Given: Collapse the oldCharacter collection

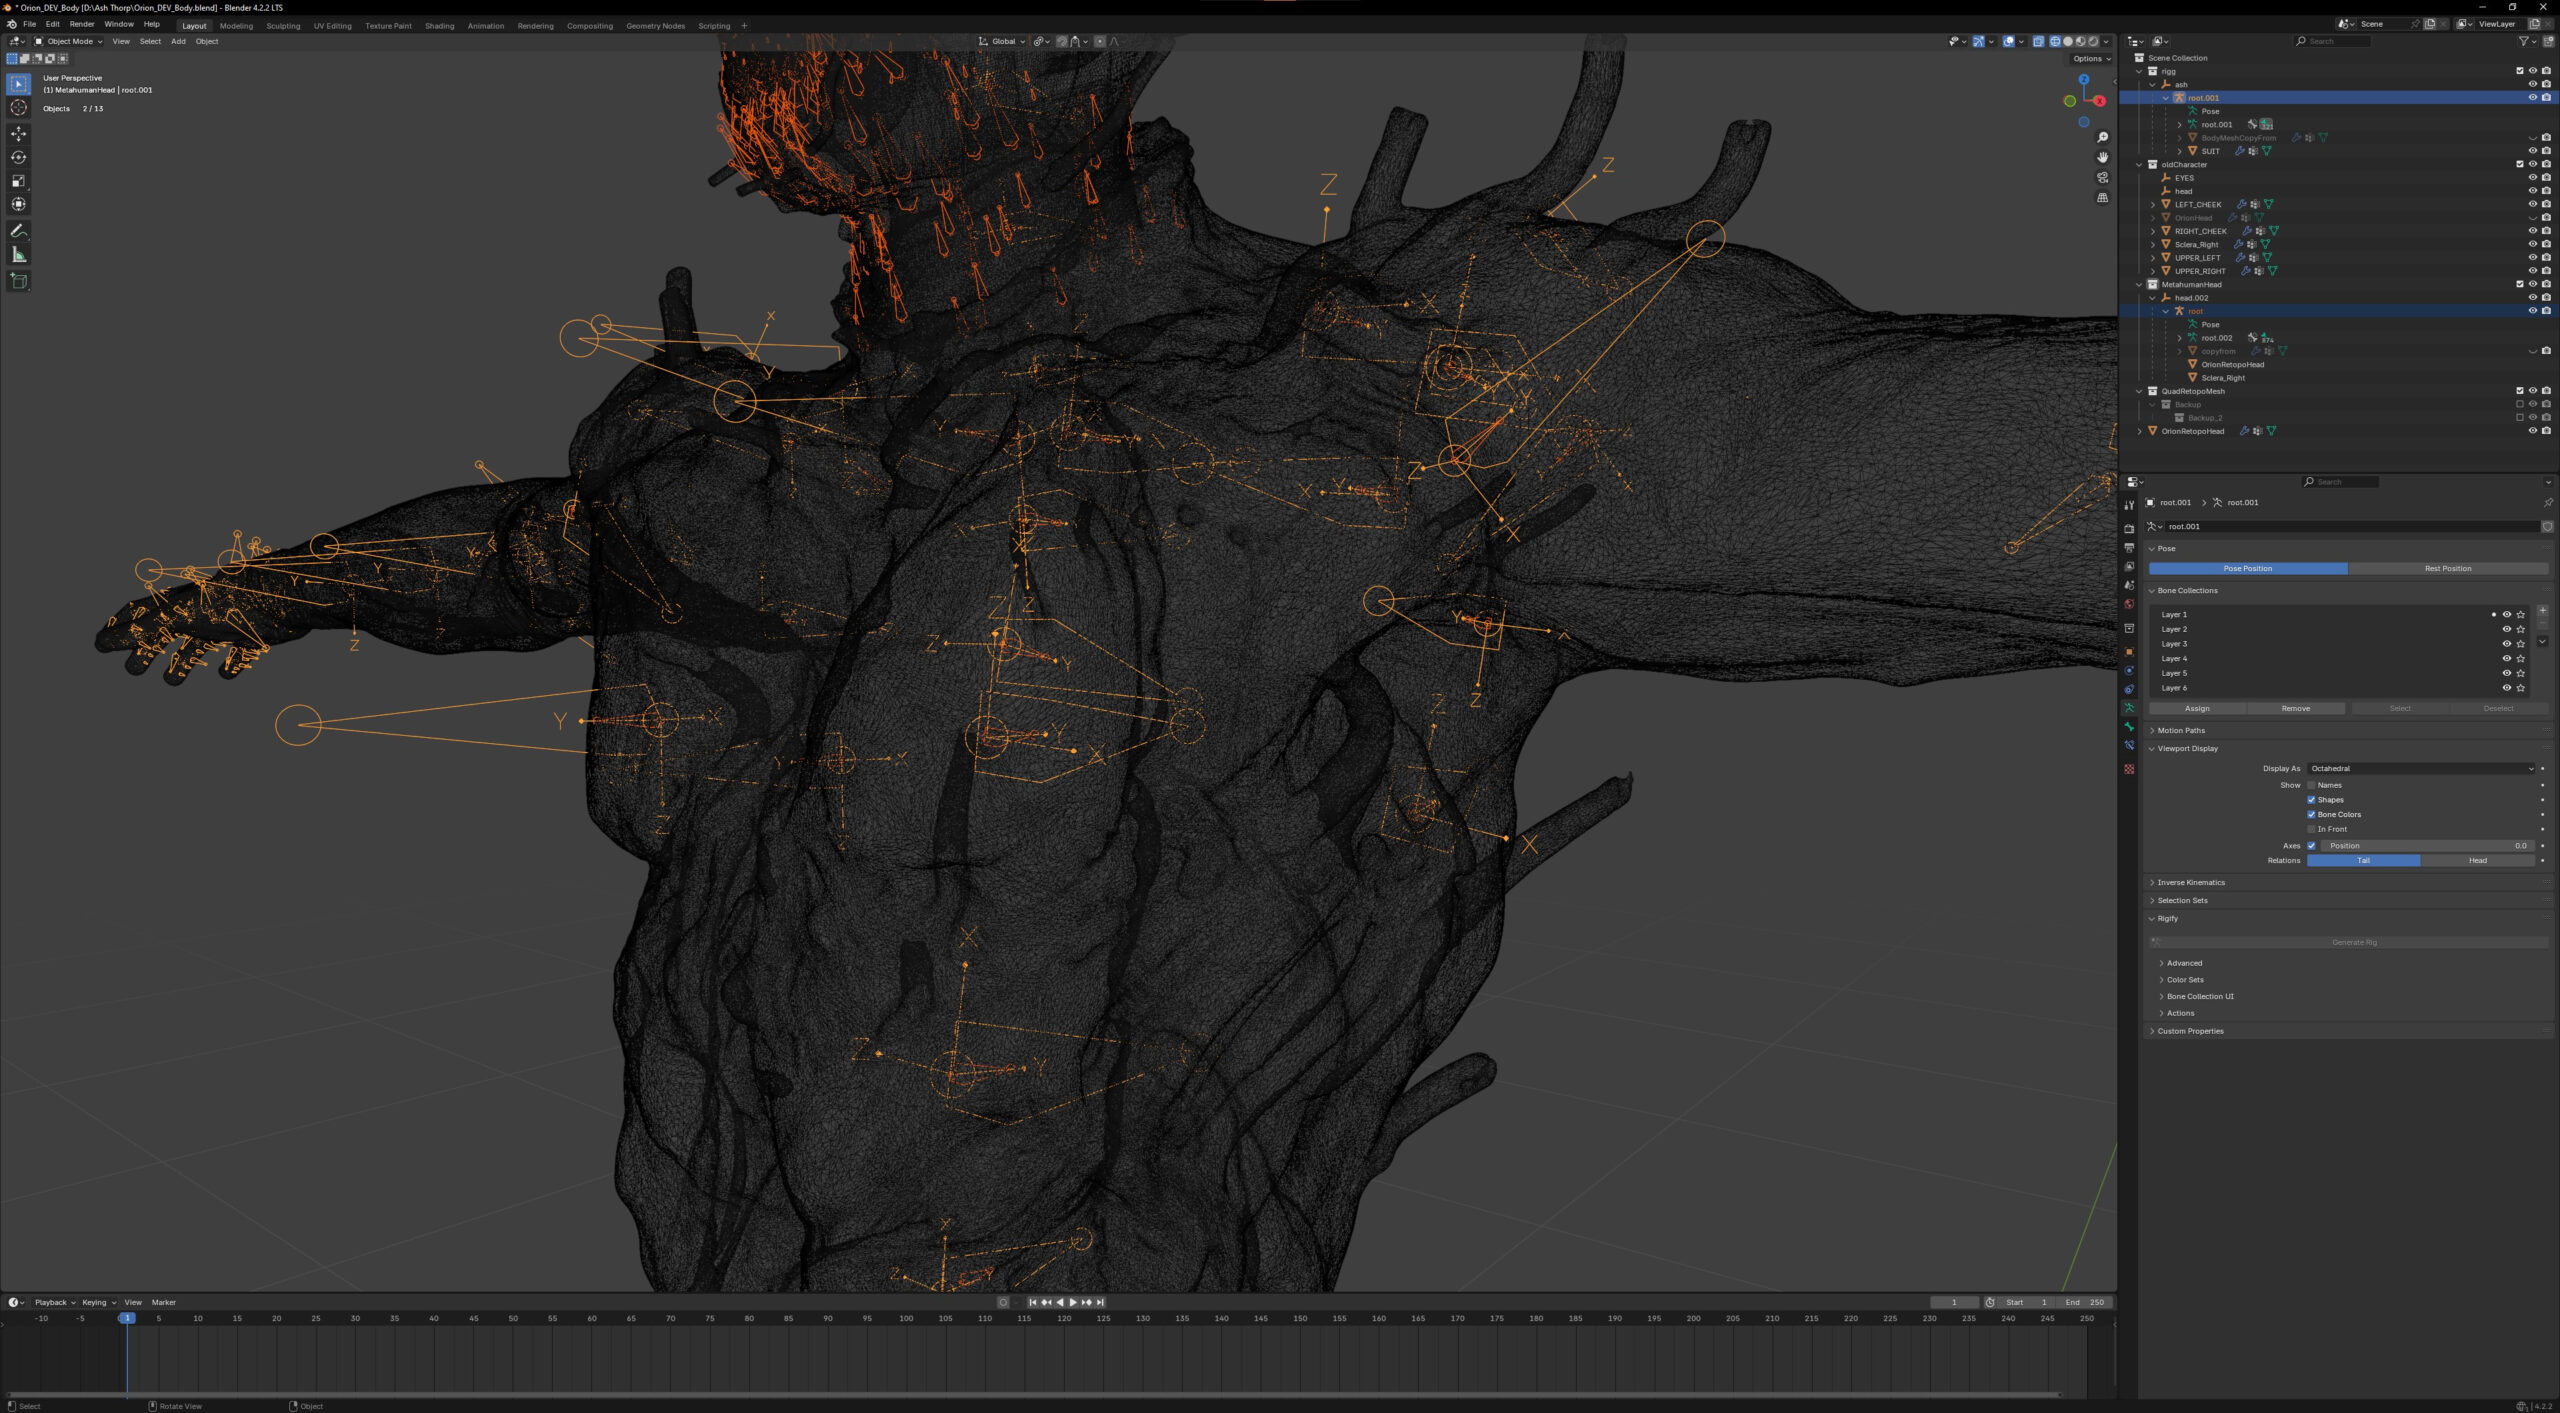Looking at the screenshot, I should coord(2140,165).
